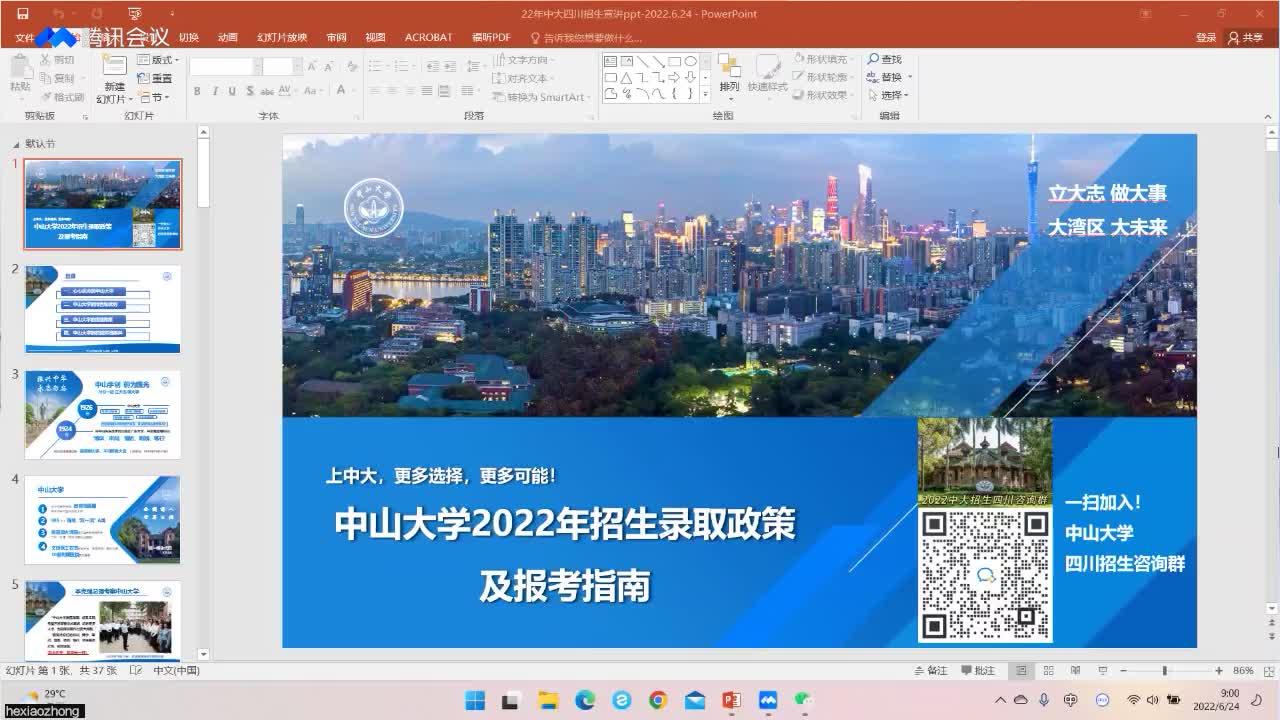Screen dimensions: 1280x720
Task: Click the zoom slider handle
Action: [x=1164, y=671]
